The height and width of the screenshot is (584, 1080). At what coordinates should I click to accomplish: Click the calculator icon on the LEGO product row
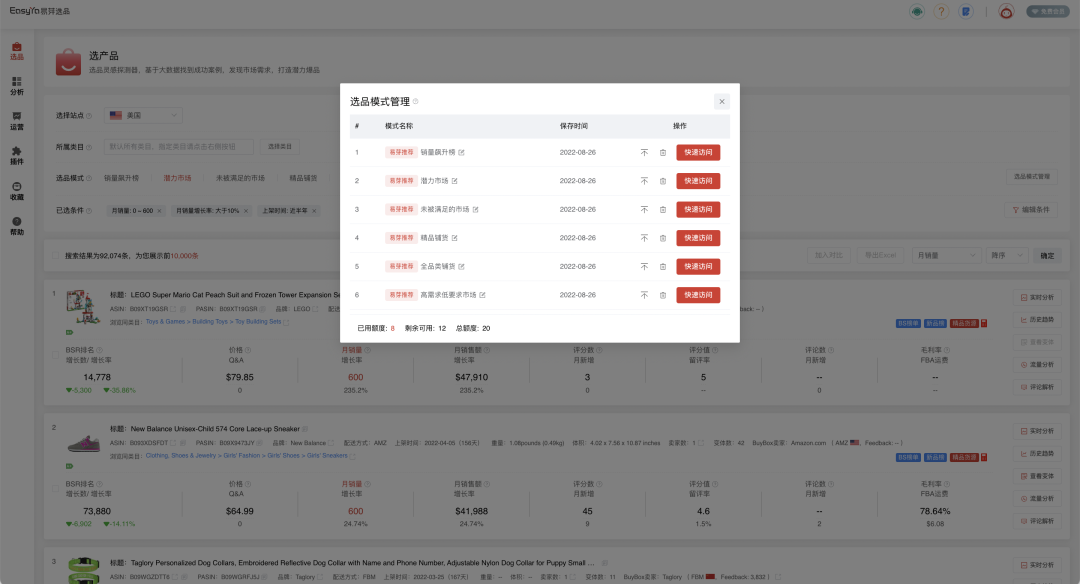(984, 323)
